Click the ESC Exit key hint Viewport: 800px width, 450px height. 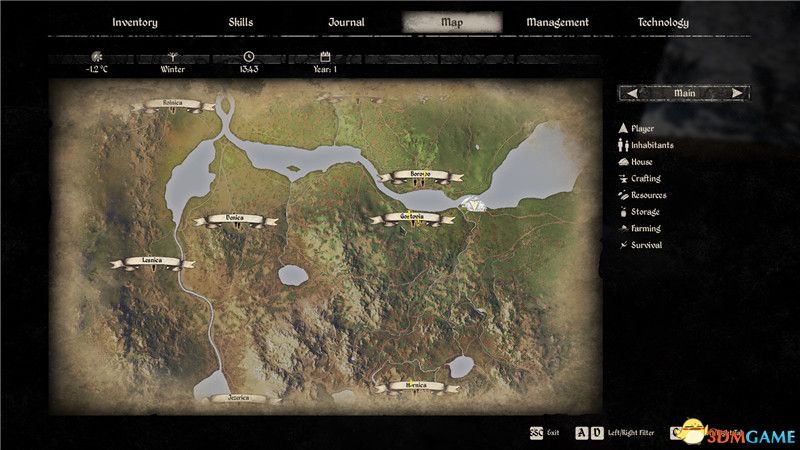pyautogui.click(x=536, y=433)
